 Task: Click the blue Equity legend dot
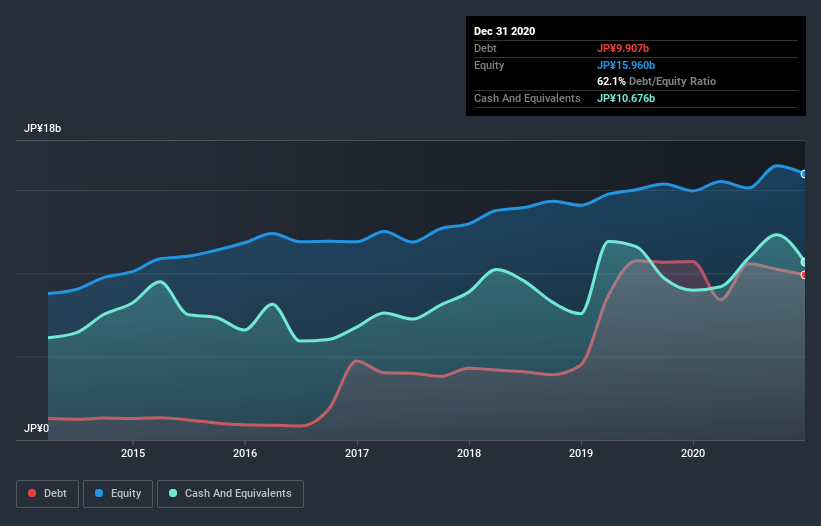(99, 493)
